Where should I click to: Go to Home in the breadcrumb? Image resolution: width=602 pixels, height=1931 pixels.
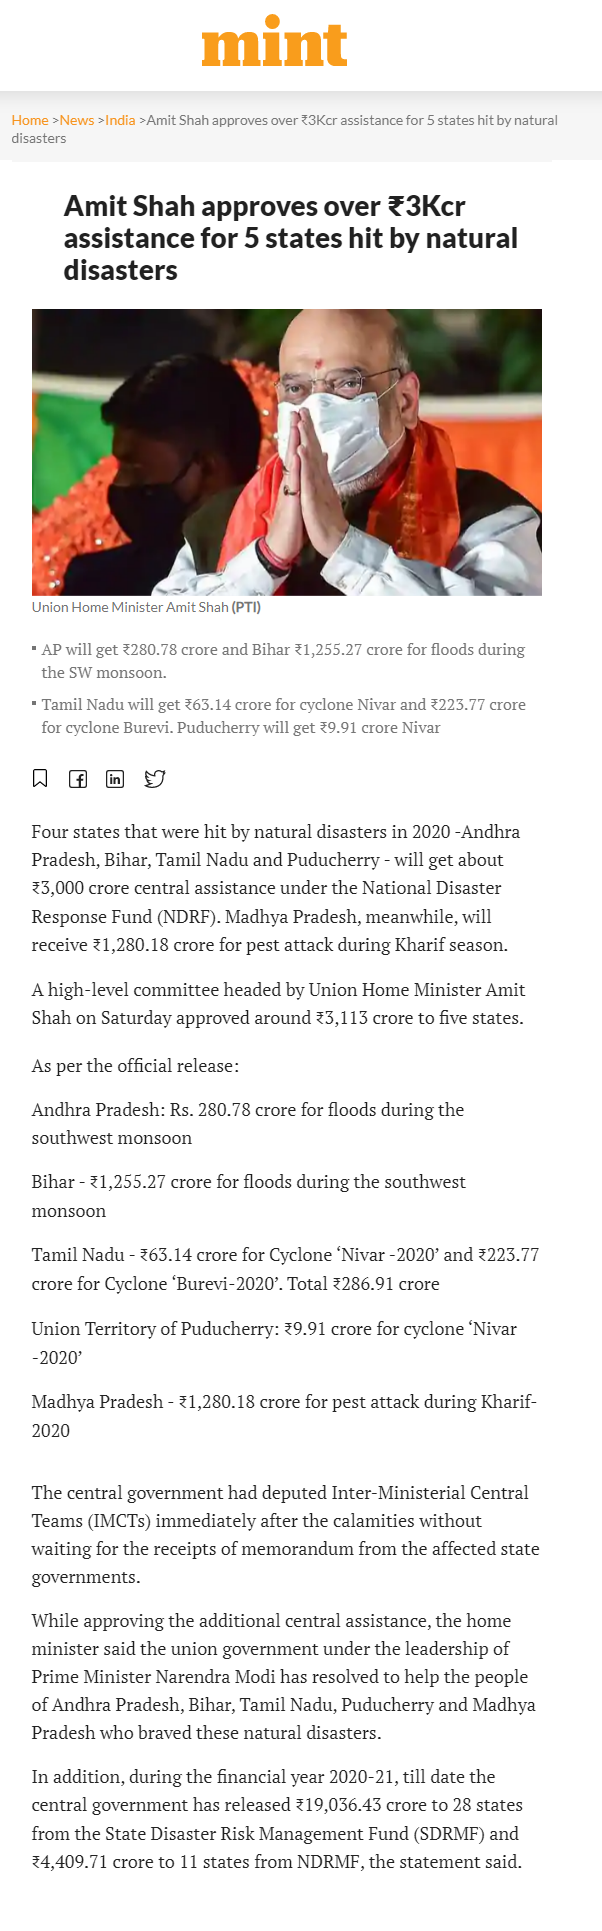(x=30, y=120)
